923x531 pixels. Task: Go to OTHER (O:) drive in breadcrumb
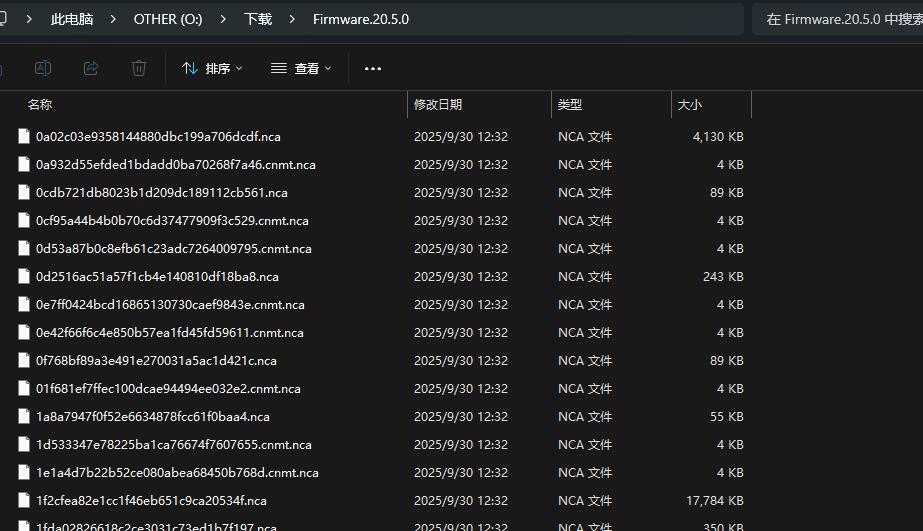tap(168, 19)
